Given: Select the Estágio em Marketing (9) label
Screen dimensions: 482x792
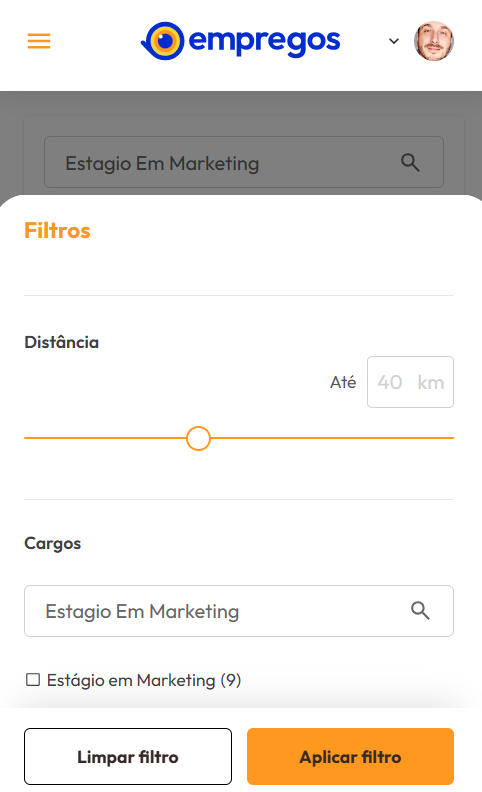Looking at the screenshot, I should [144, 680].
